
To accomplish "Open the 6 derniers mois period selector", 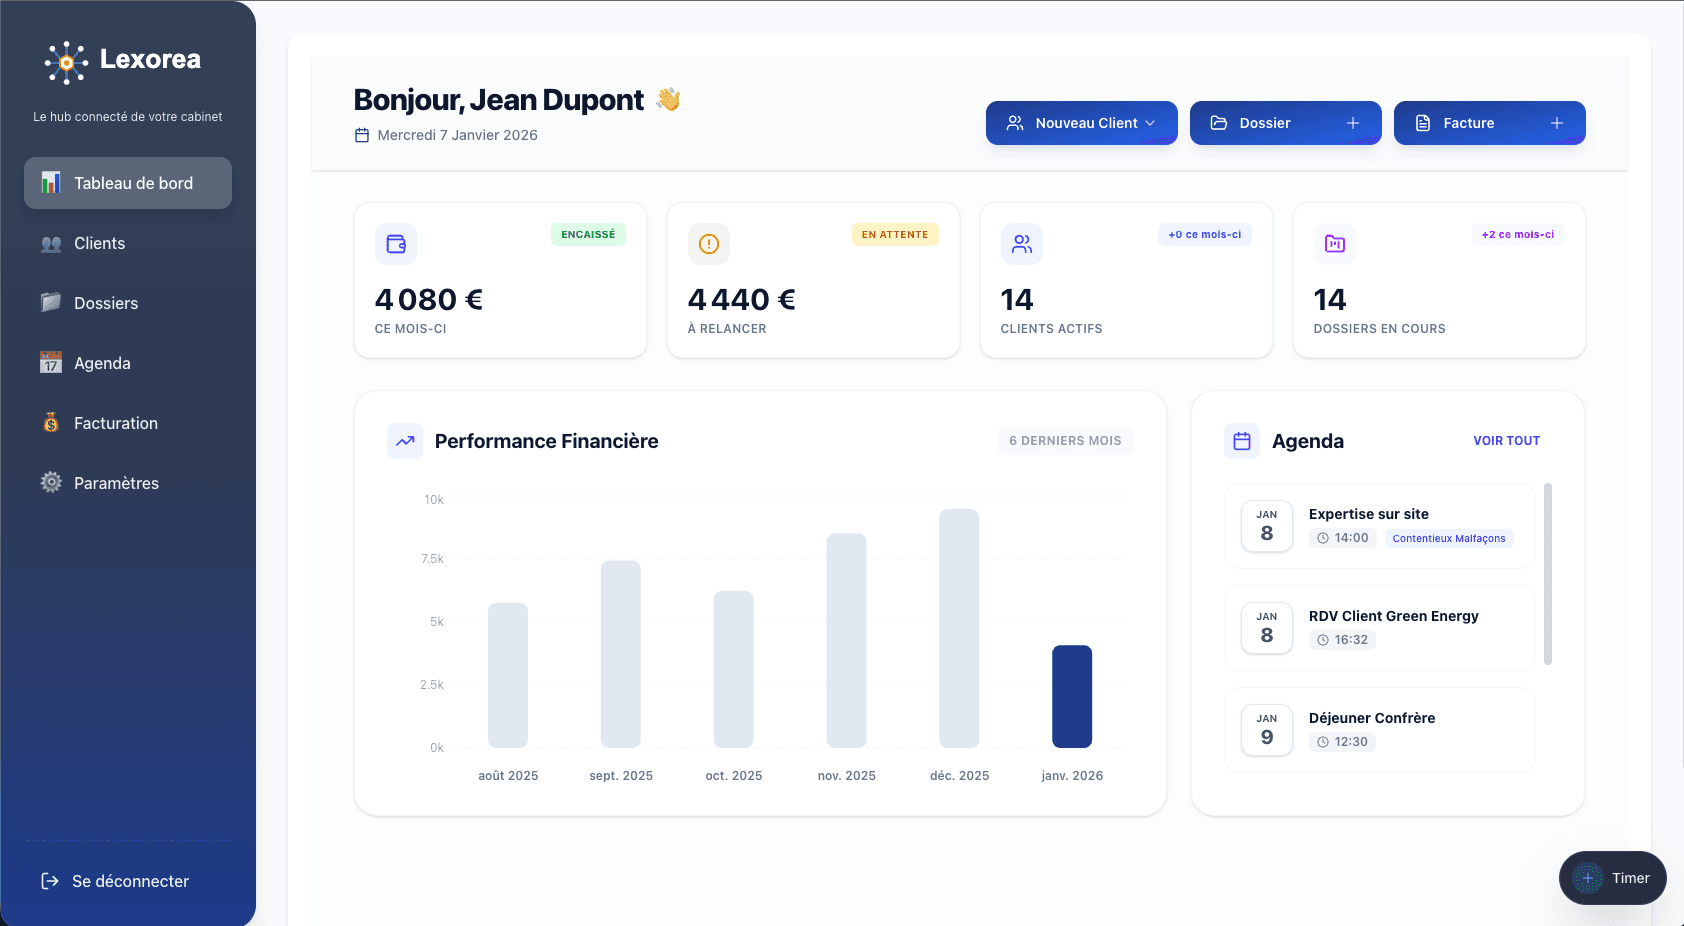I will point(1064,440).
